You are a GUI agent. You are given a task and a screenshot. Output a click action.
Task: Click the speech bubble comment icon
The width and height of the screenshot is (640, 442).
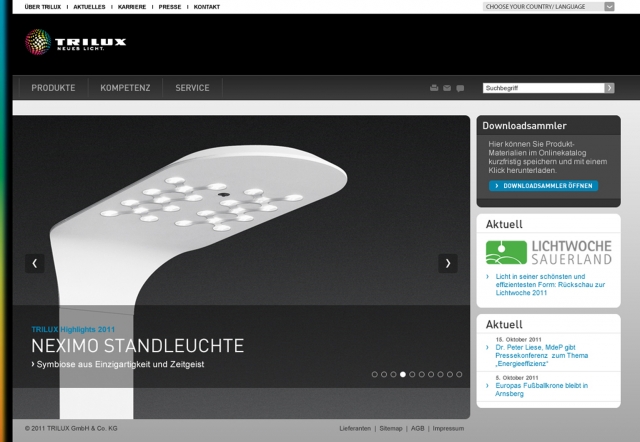click(460, 88)
